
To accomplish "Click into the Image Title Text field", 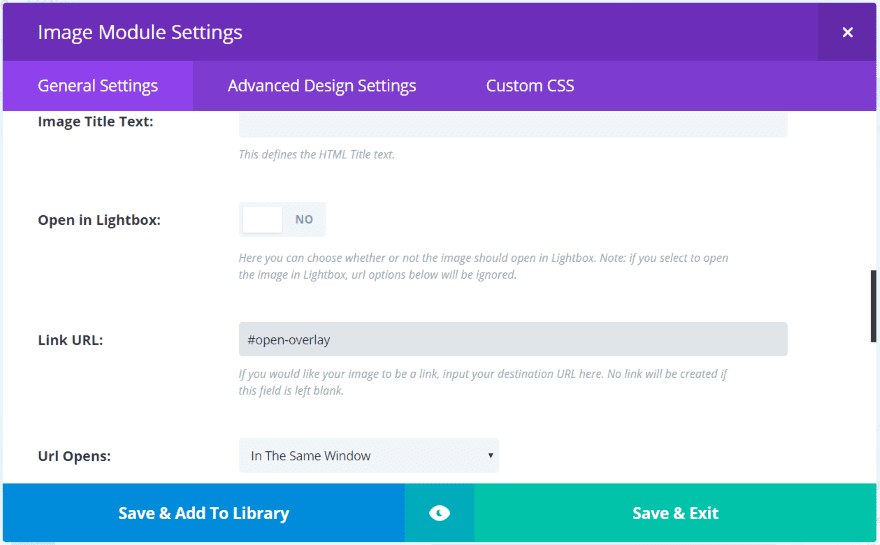I will point(513,125).
